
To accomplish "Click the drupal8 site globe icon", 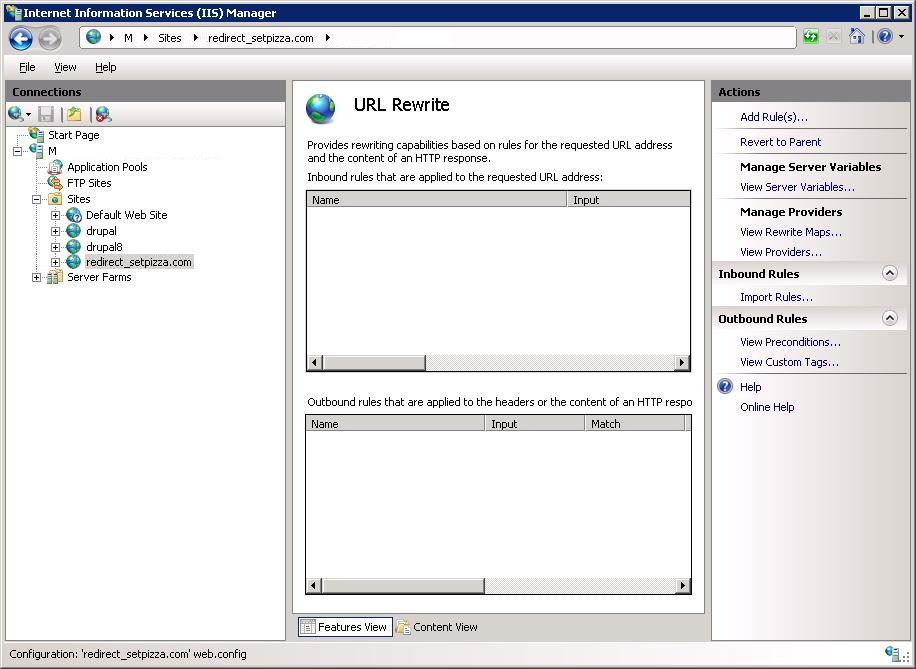I will [x=74, y=247].
